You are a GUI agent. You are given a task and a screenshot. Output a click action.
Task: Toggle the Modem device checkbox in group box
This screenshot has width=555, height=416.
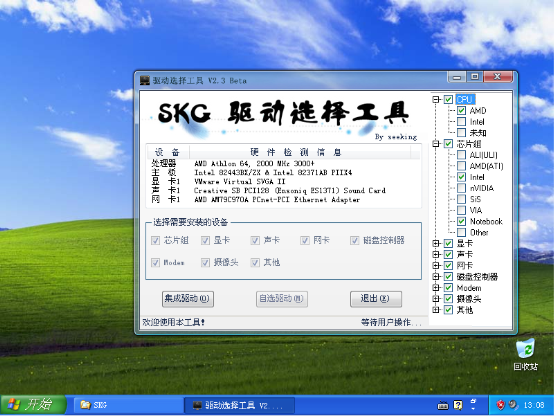click(x=155, y=262)
